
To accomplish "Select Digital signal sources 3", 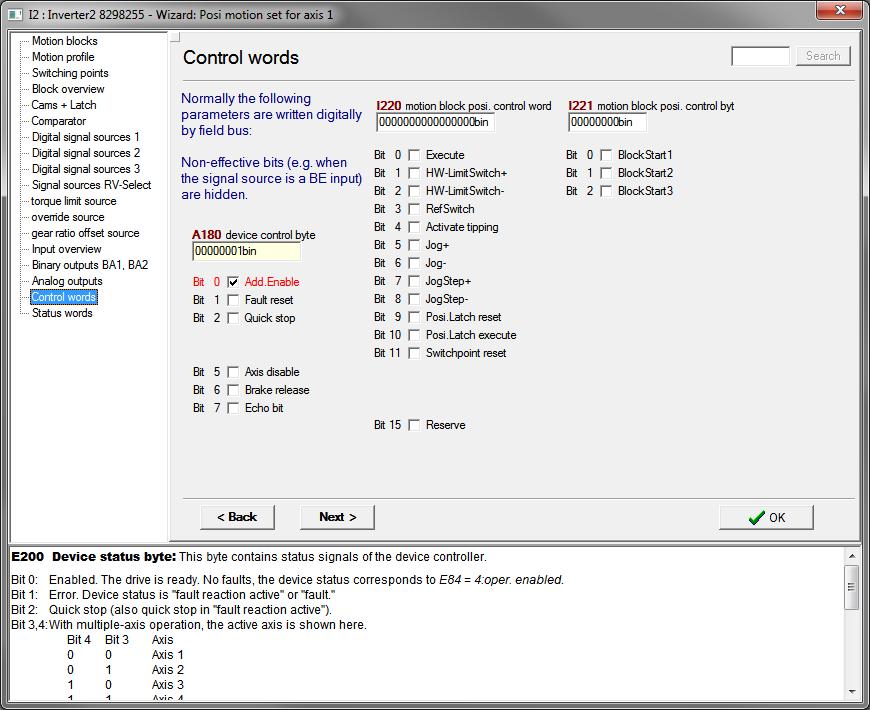I will pos(85,169).
